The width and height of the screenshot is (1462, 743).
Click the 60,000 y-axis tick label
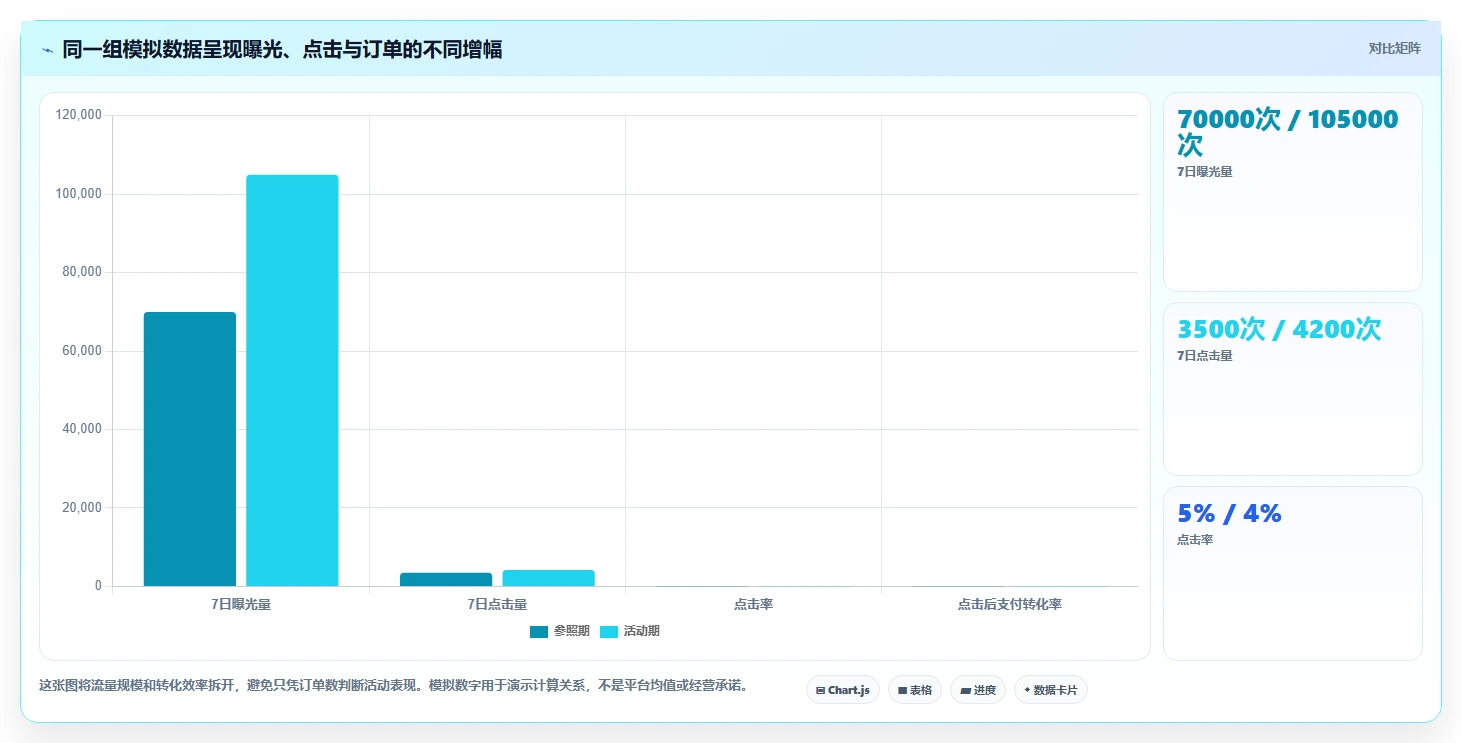82,351
